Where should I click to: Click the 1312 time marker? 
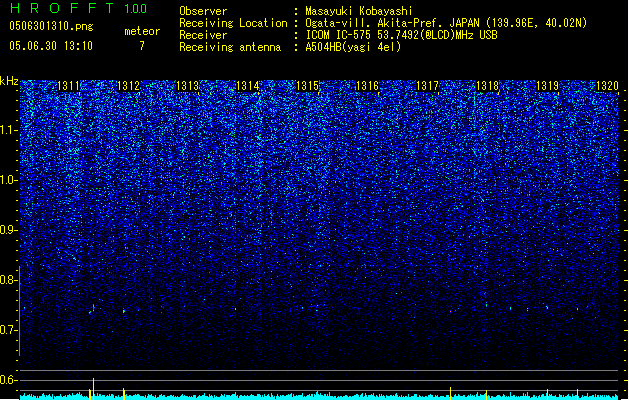coord(128,86)
